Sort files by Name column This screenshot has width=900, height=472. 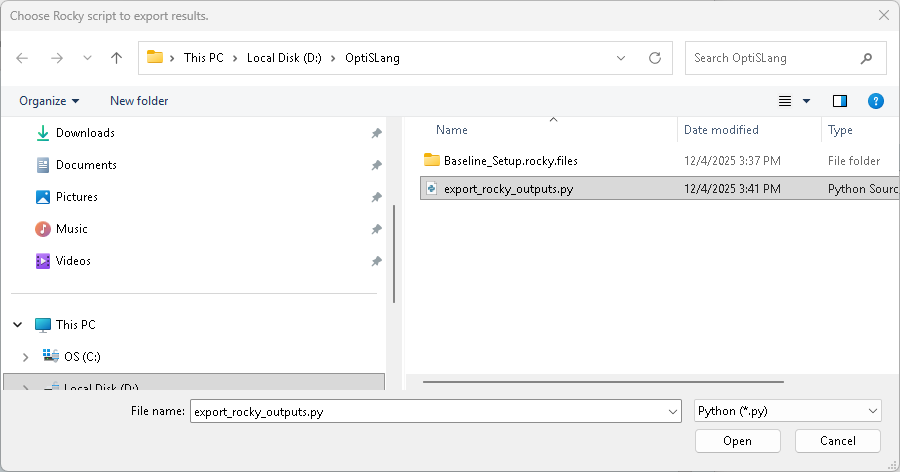pyautogui.click(x=452, y=130)
